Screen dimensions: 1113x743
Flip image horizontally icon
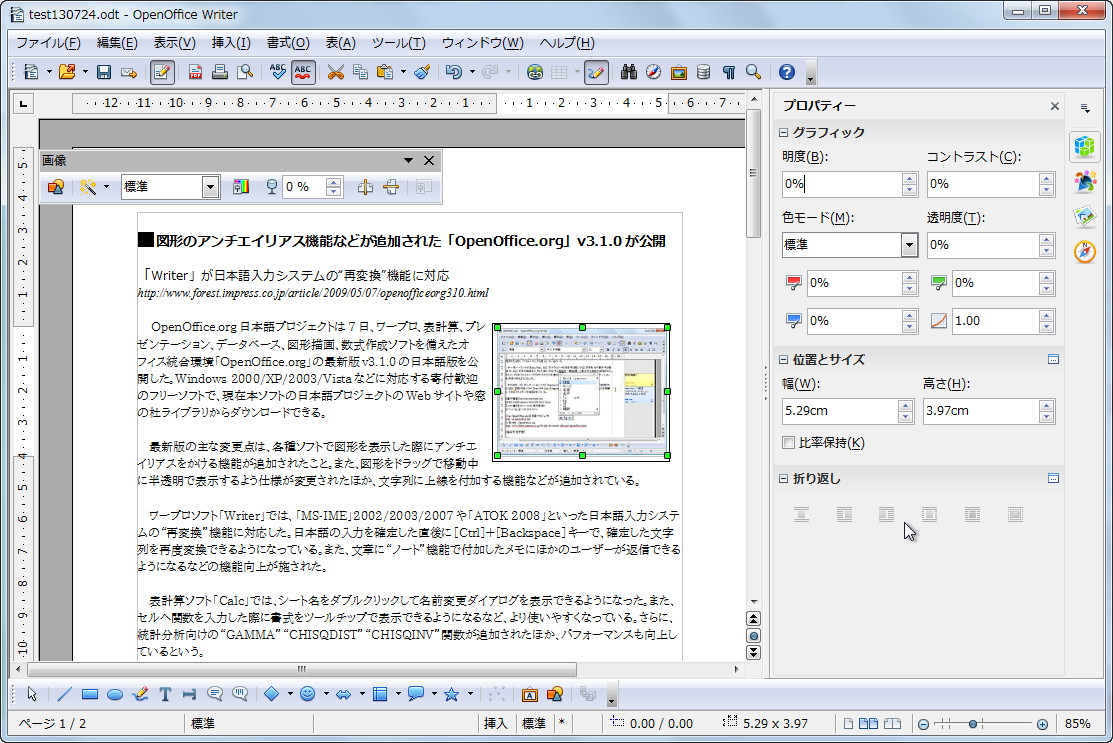click(365, 187)
